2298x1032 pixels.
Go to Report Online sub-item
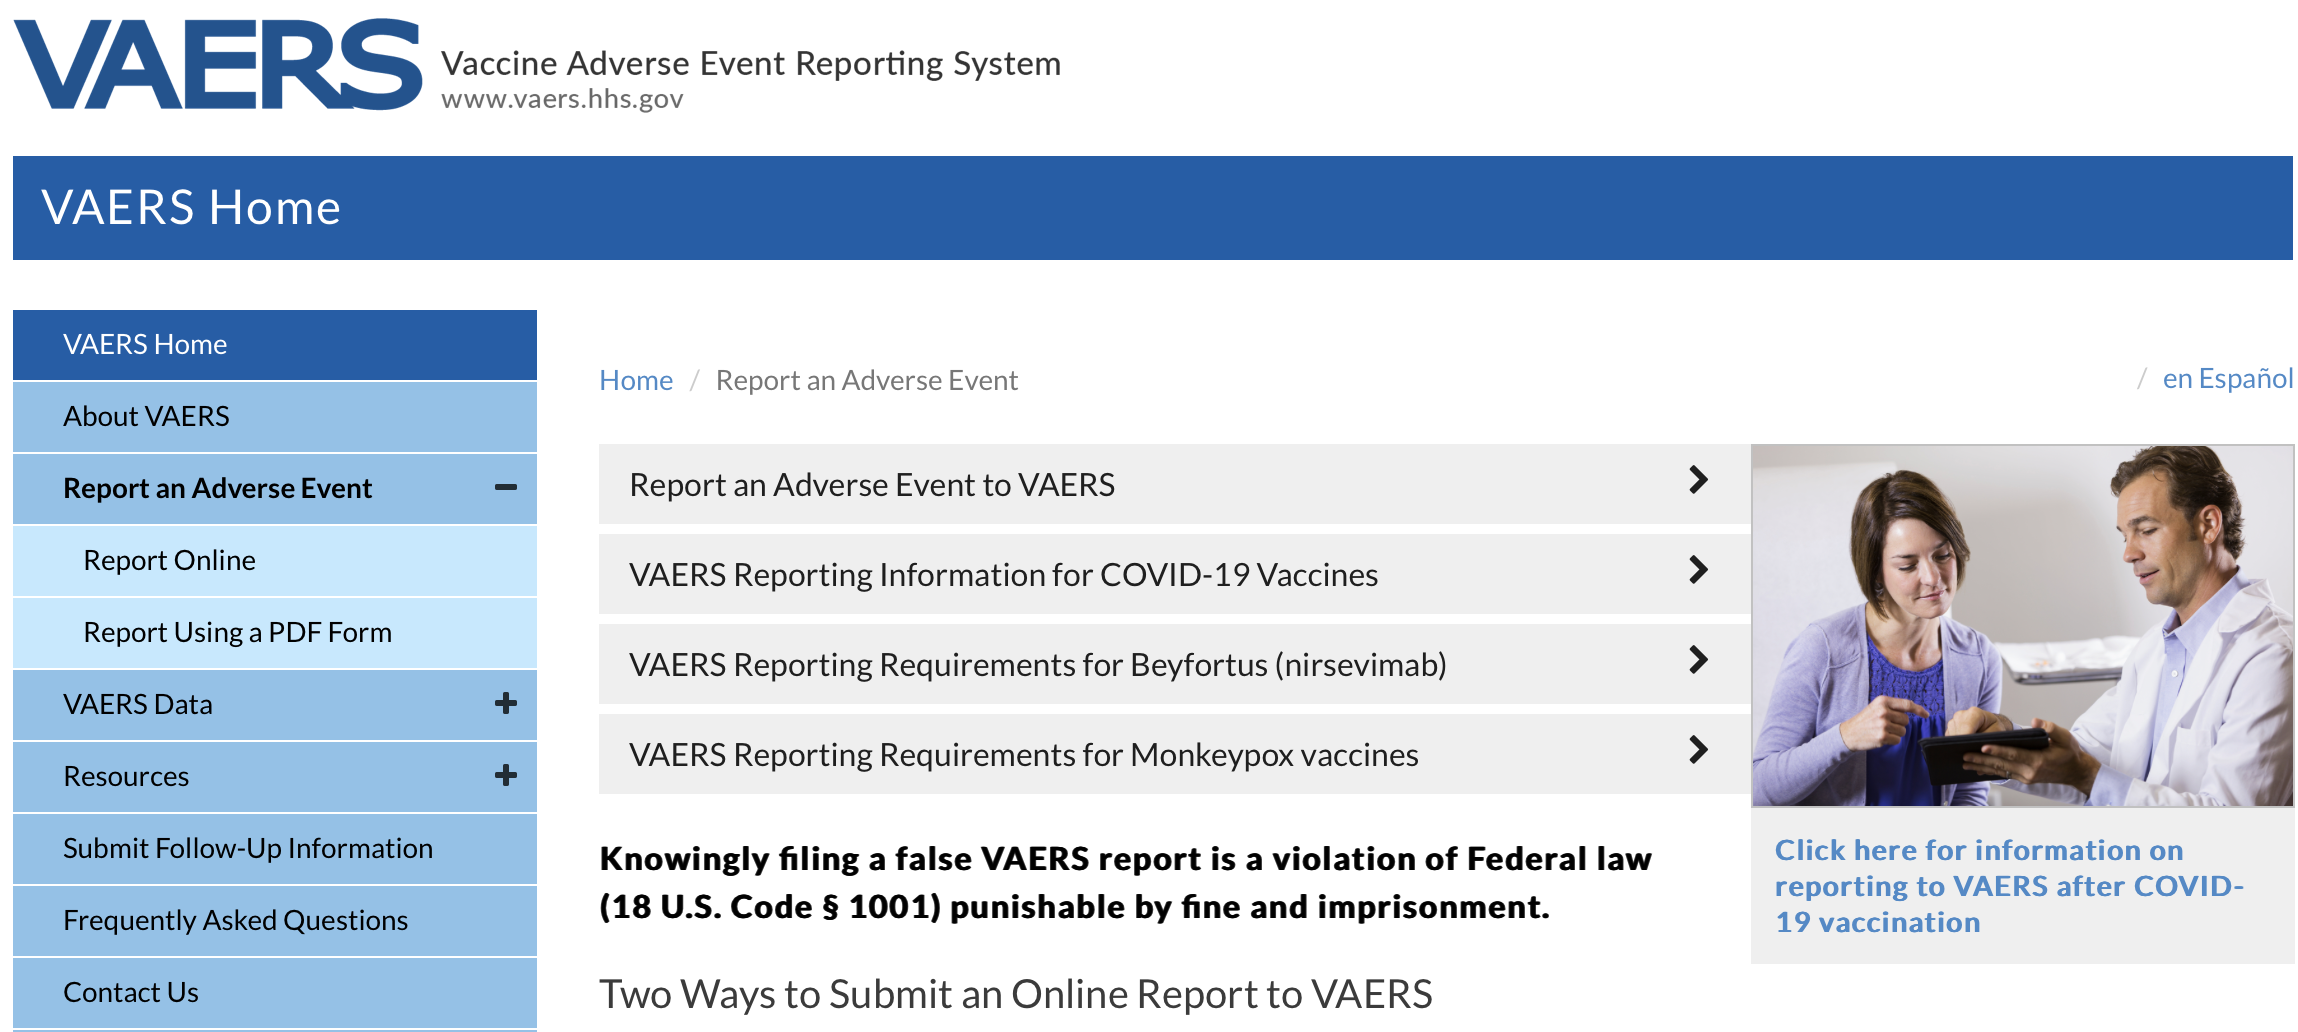(x=275, y=561)
